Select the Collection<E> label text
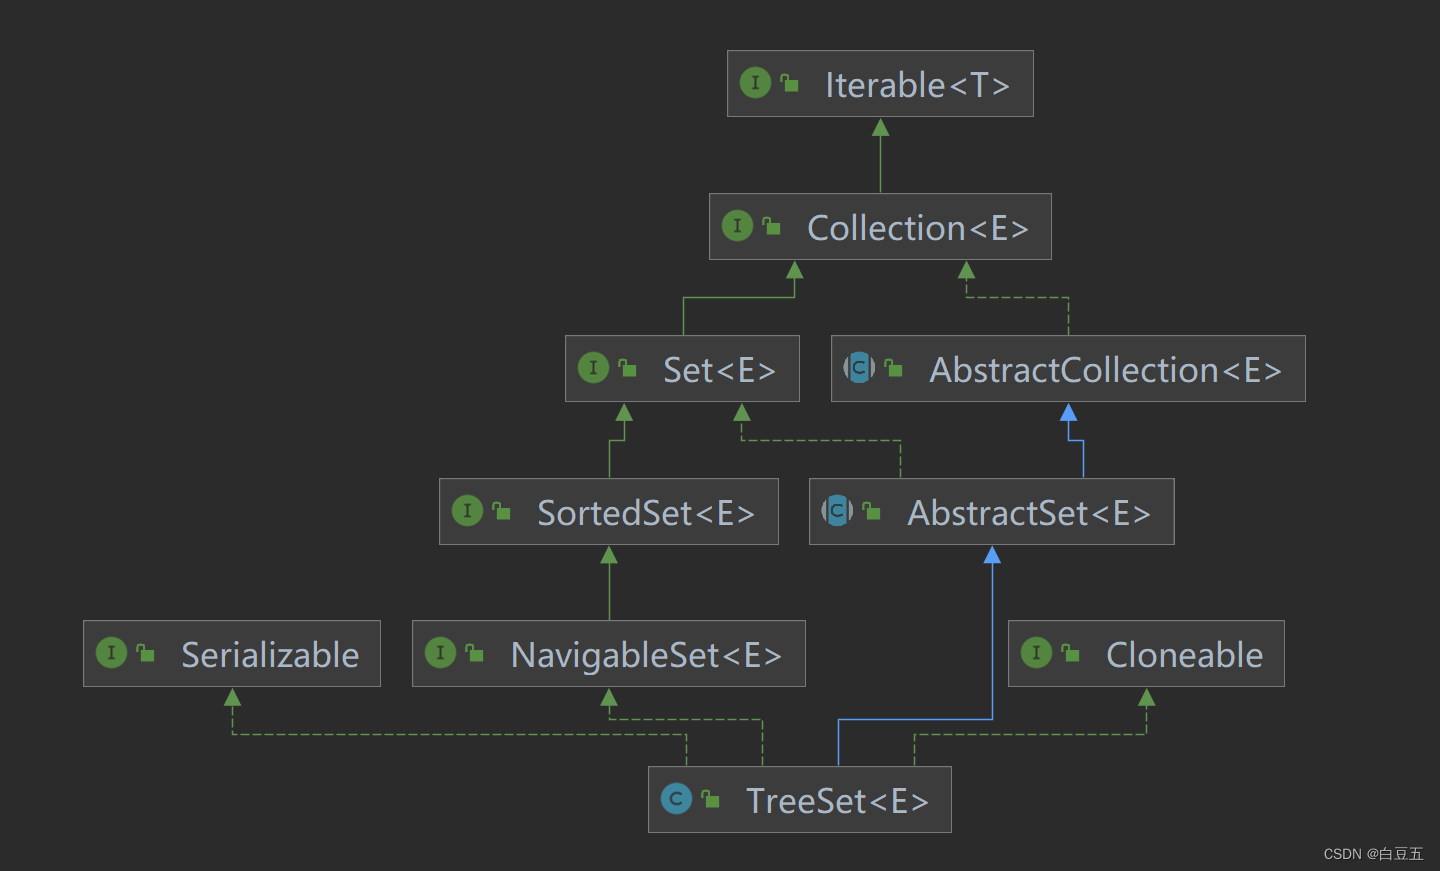This screenshot has width=1440, height=871. (x=917, y=228)
